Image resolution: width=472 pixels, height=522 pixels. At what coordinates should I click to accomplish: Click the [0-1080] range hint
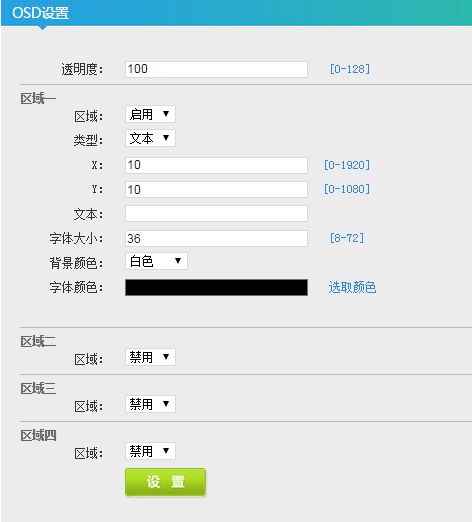(347, 189)
